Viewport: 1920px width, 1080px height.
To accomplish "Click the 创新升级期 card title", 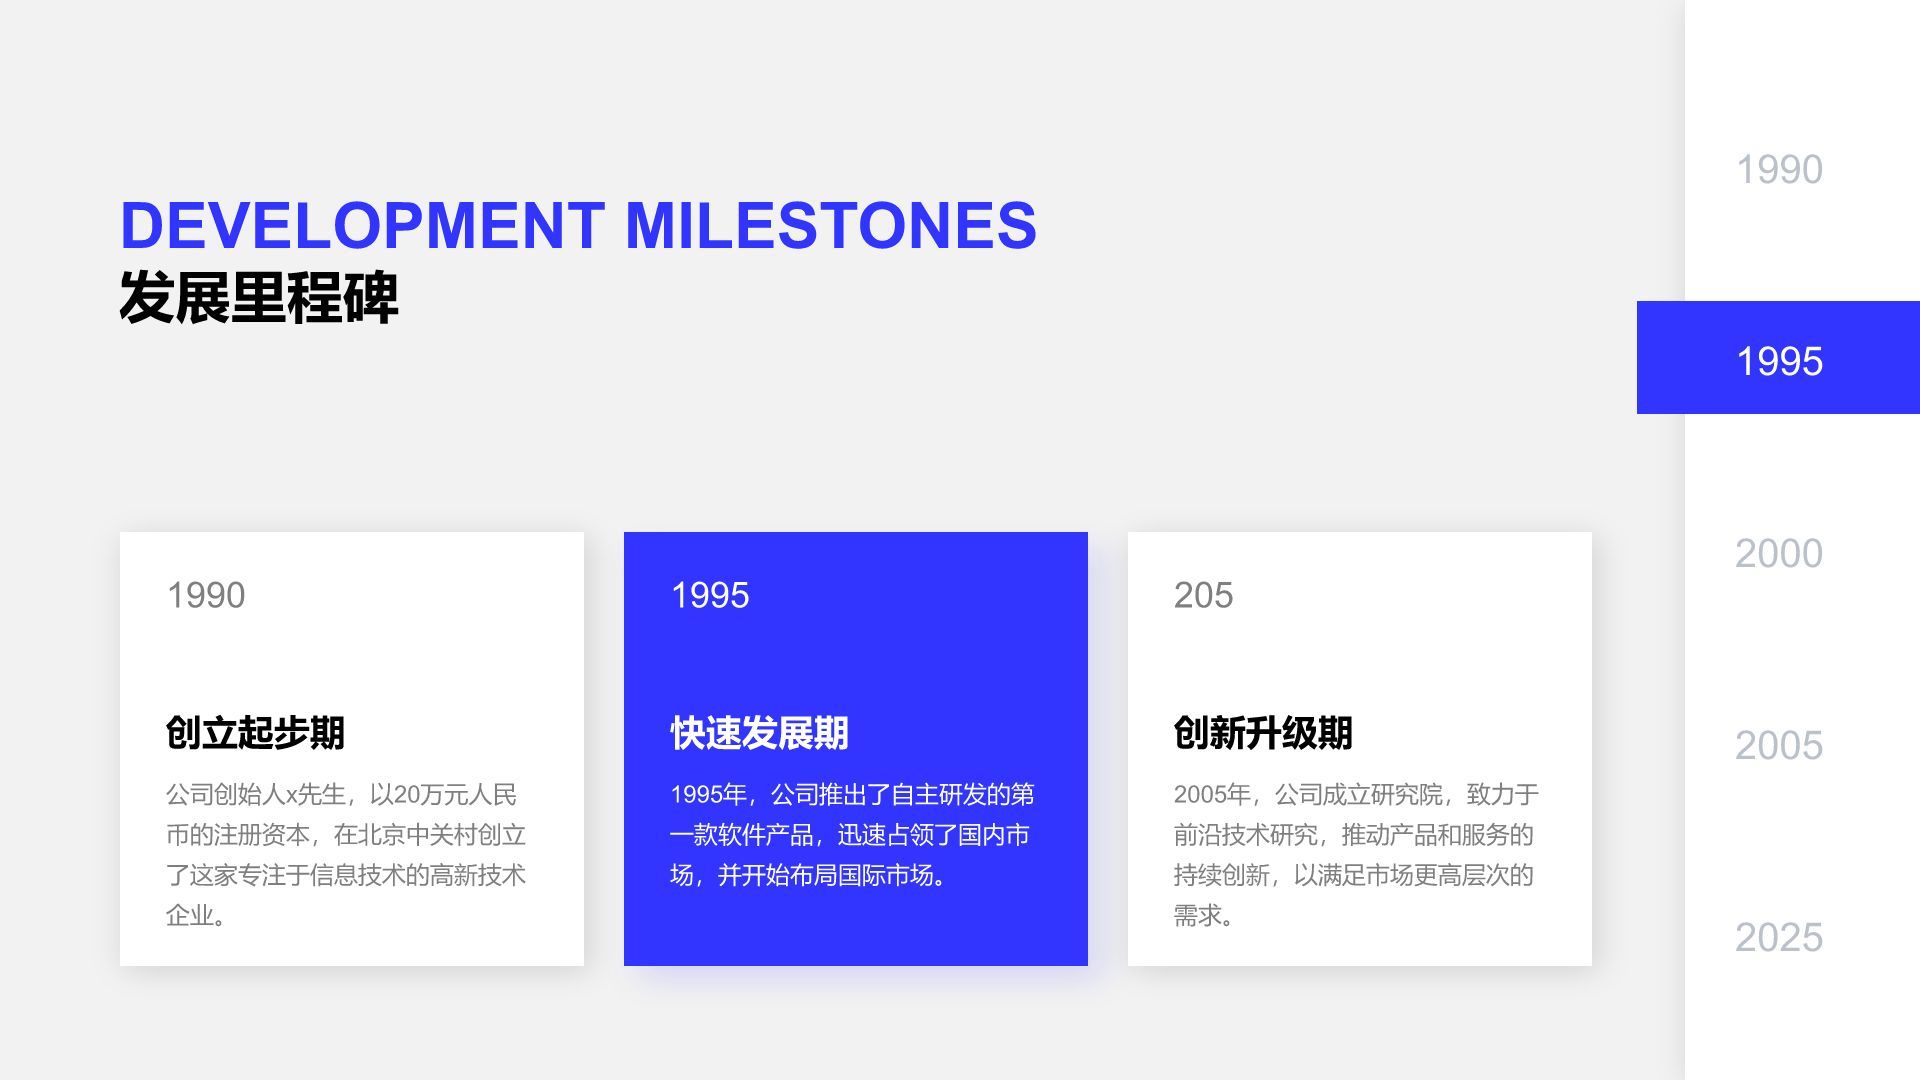I will 1262,733.
